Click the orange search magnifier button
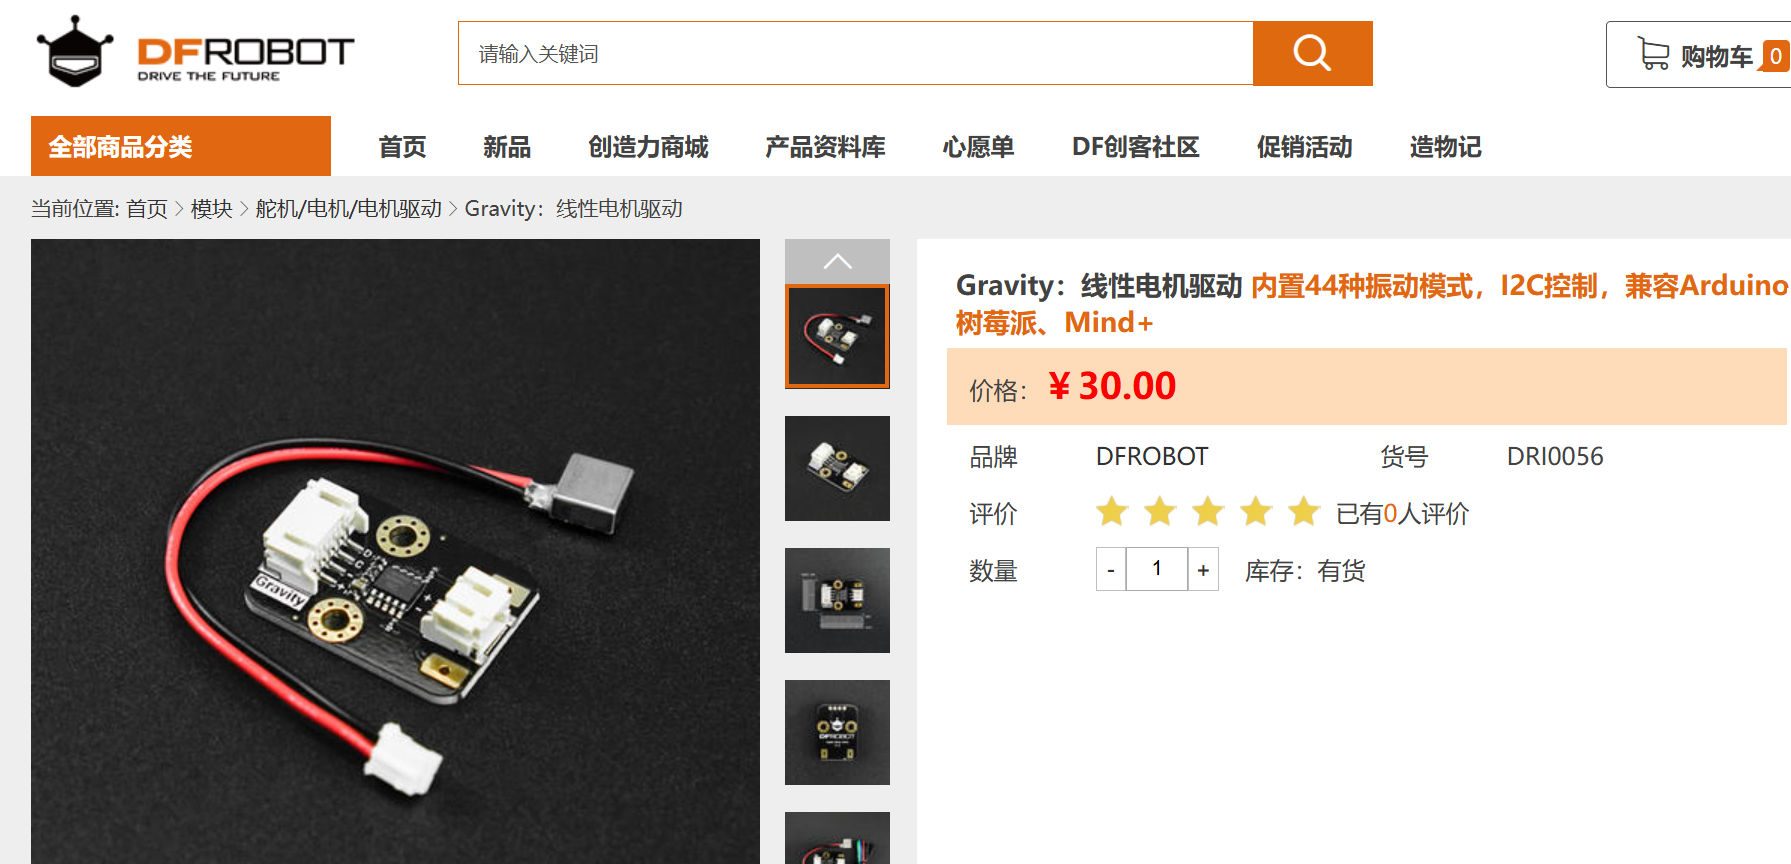1791x864 pixels. point(1312,53)
